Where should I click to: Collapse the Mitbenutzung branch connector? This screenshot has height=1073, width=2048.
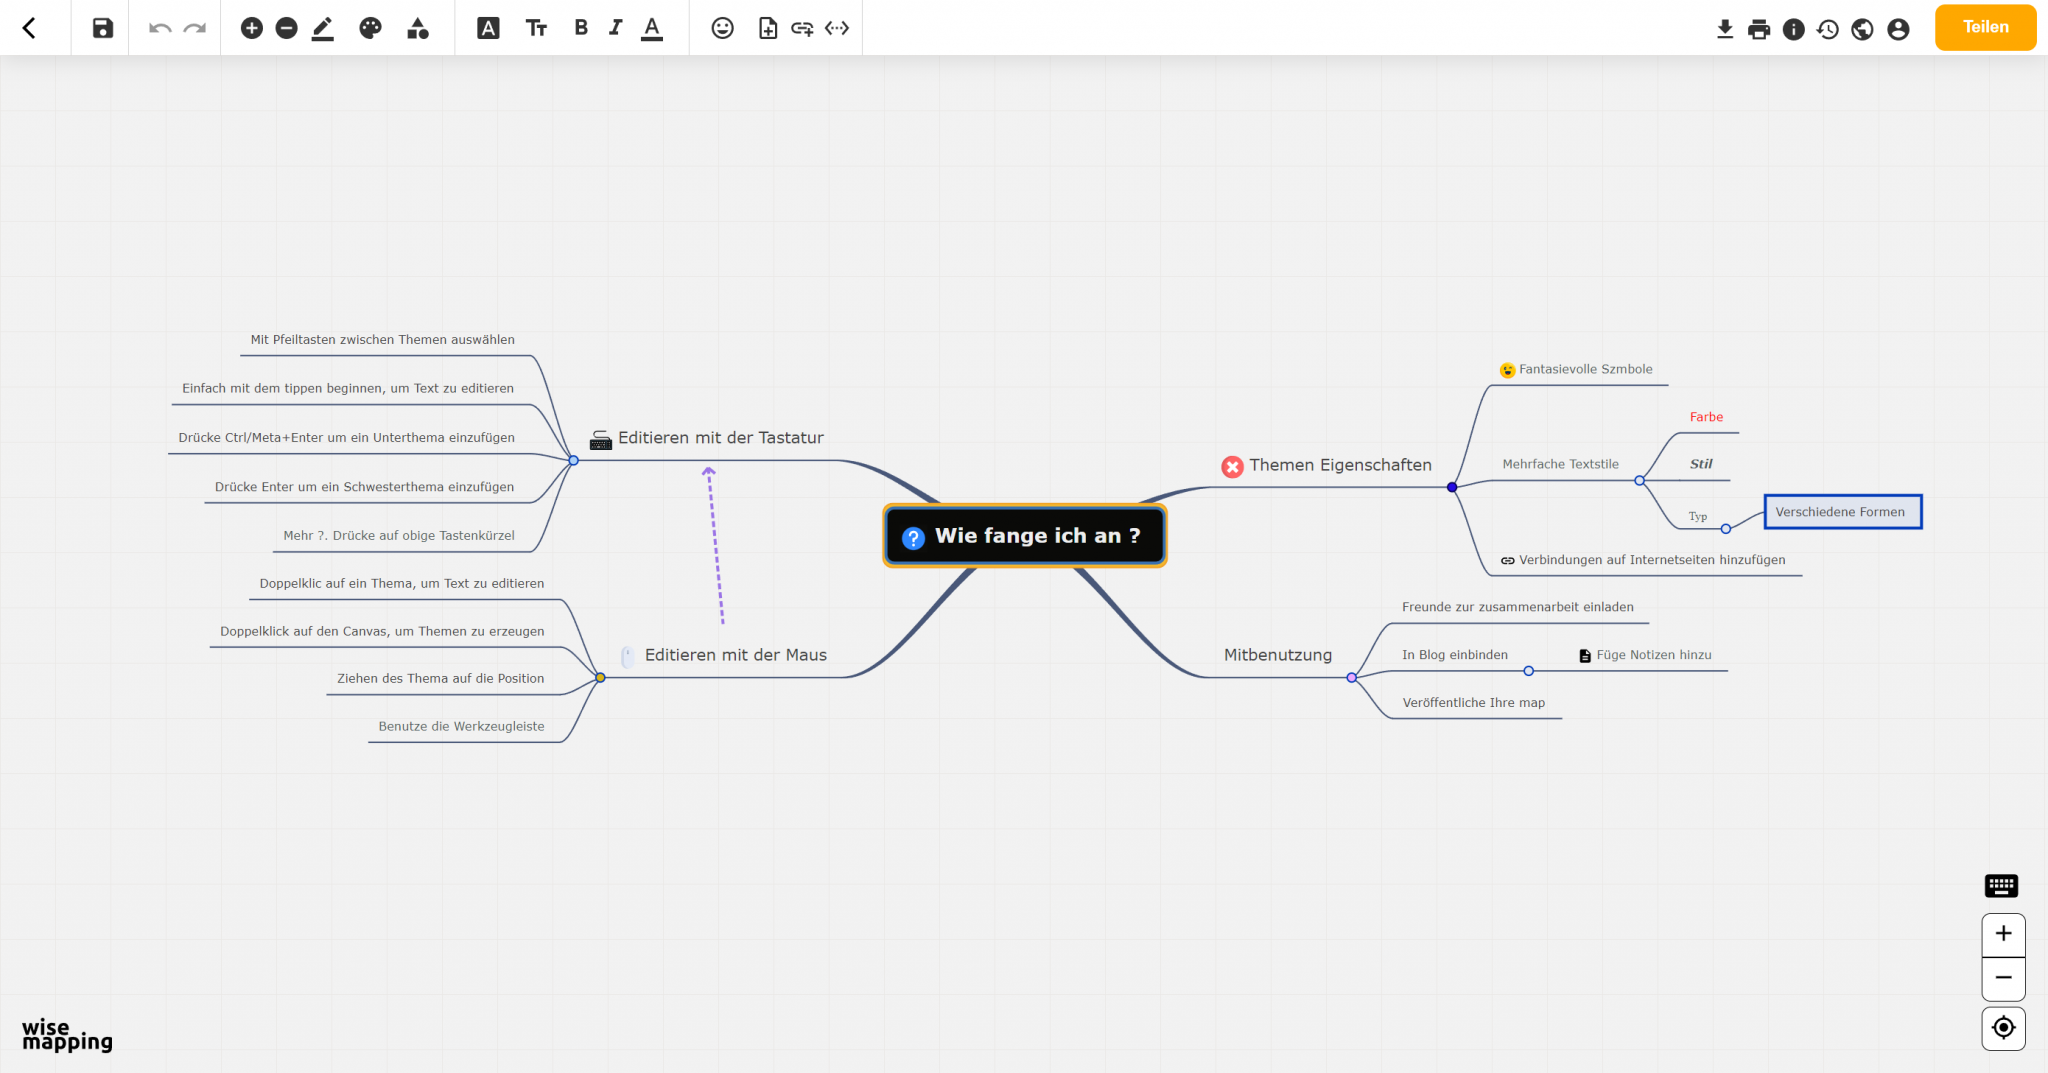[1351, 677]
